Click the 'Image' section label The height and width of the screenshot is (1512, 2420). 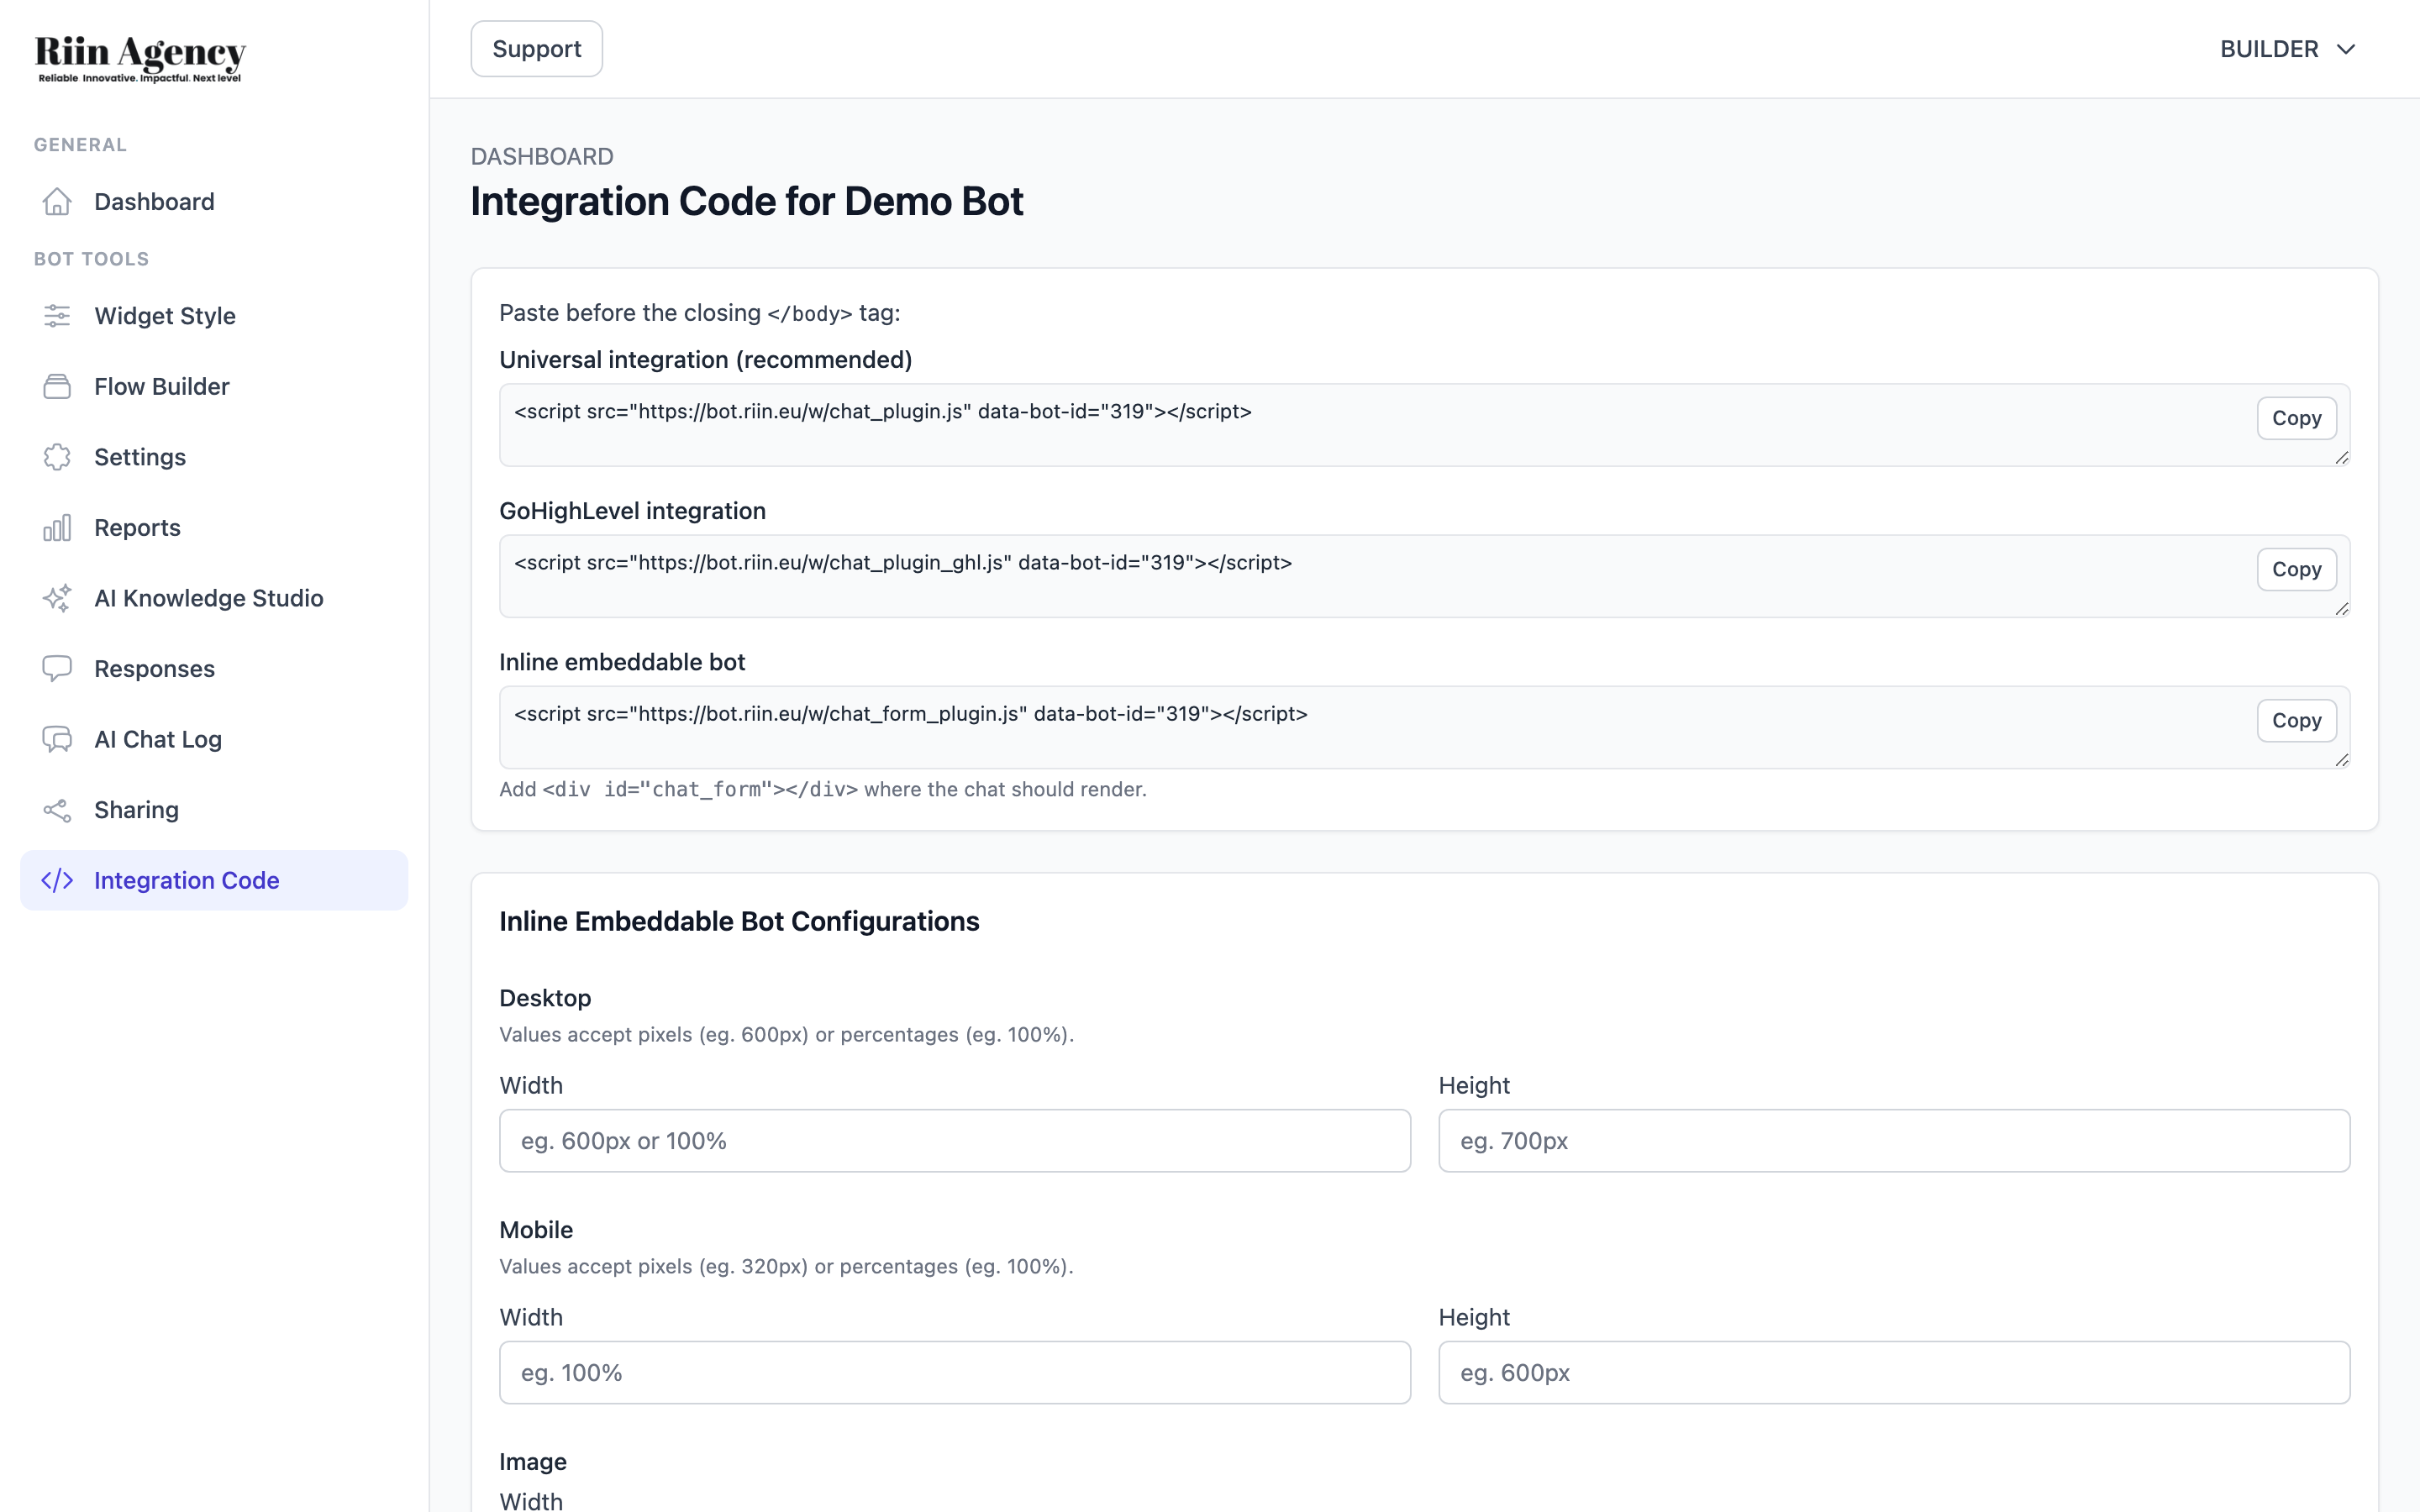533,1462
